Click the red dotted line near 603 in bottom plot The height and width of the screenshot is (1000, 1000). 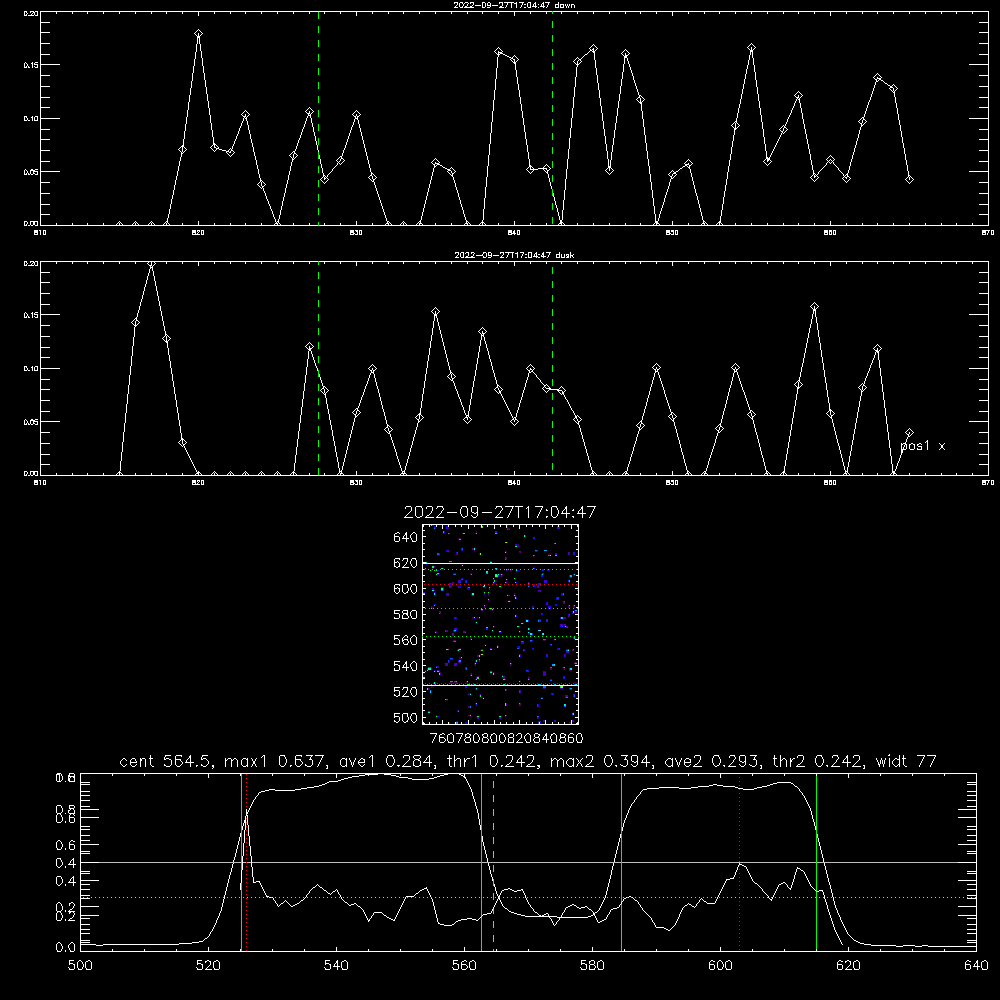click(739, 862)
